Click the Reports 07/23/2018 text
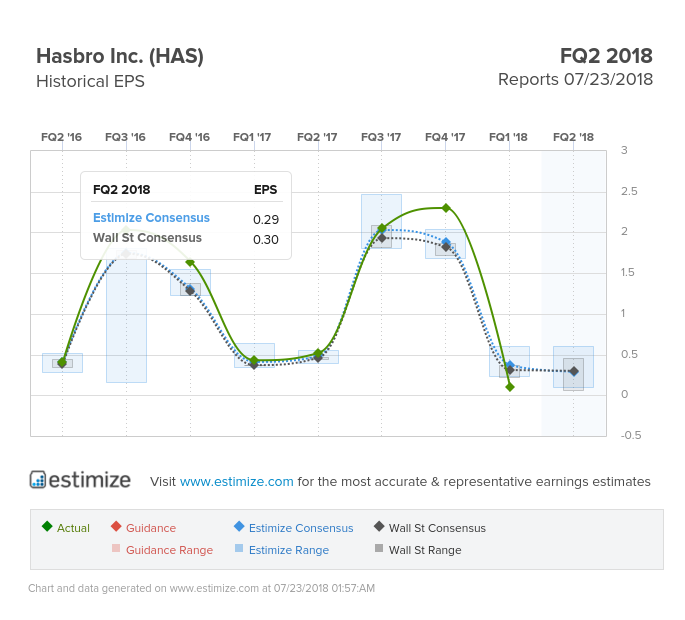The image size is (685, 620). pos(575,80)
